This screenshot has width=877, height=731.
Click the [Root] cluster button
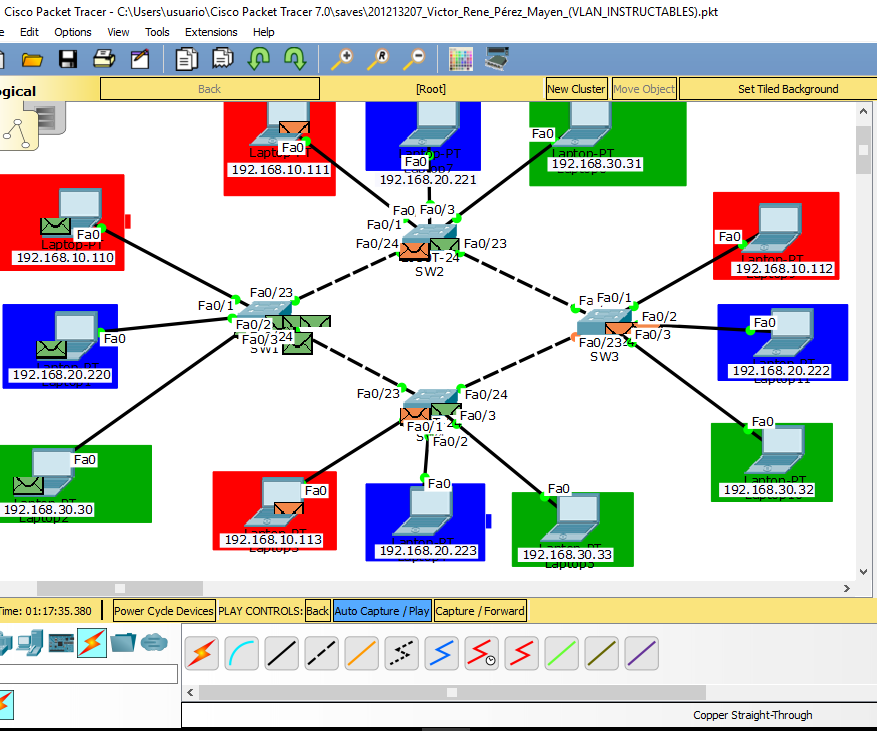click(431, 89)
